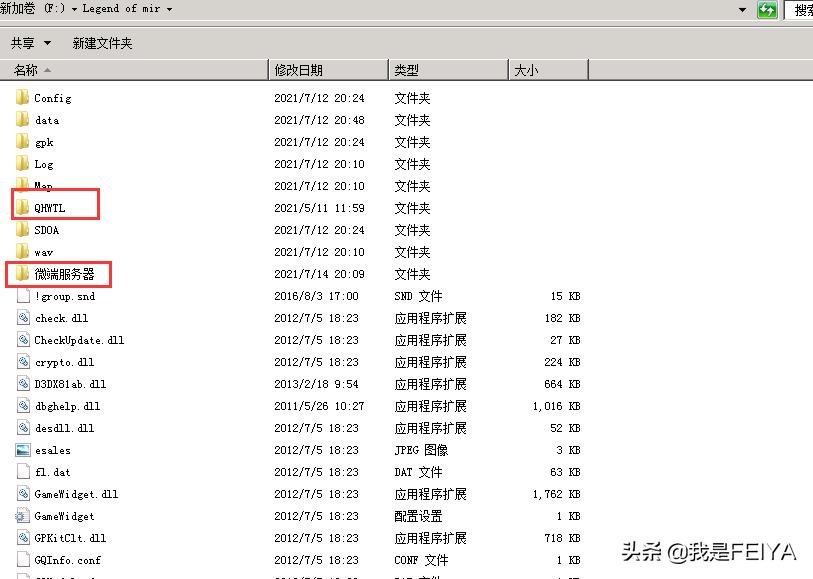Select the GameWidget 配置设置 file icon
Image resolution: width=813 pixels, height=579 pixels.
point(22,516)
